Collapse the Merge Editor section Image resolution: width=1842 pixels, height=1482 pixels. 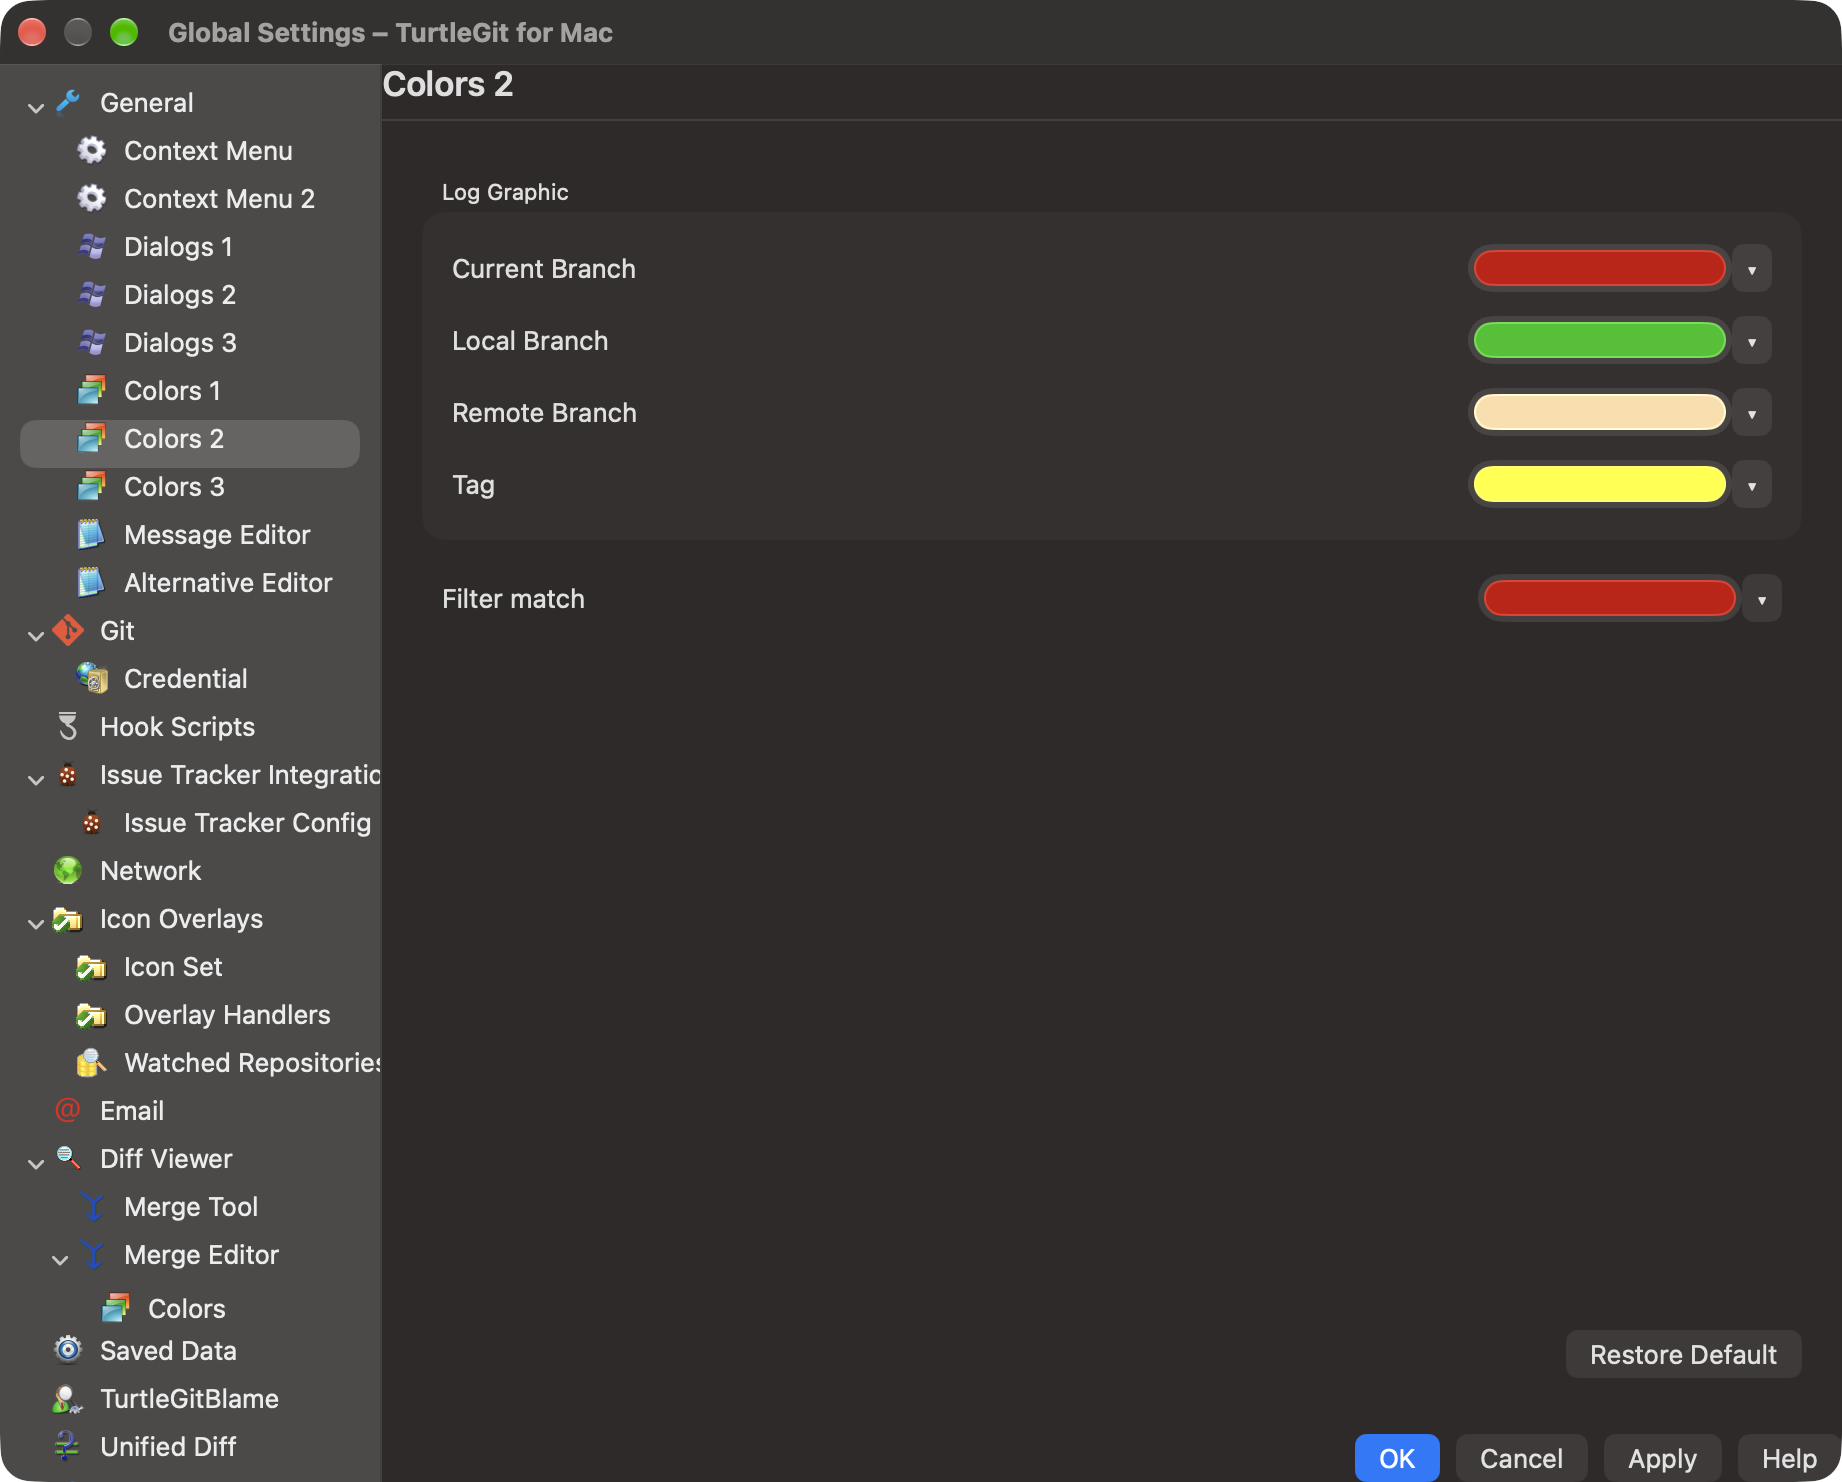tap(60, 1258)
